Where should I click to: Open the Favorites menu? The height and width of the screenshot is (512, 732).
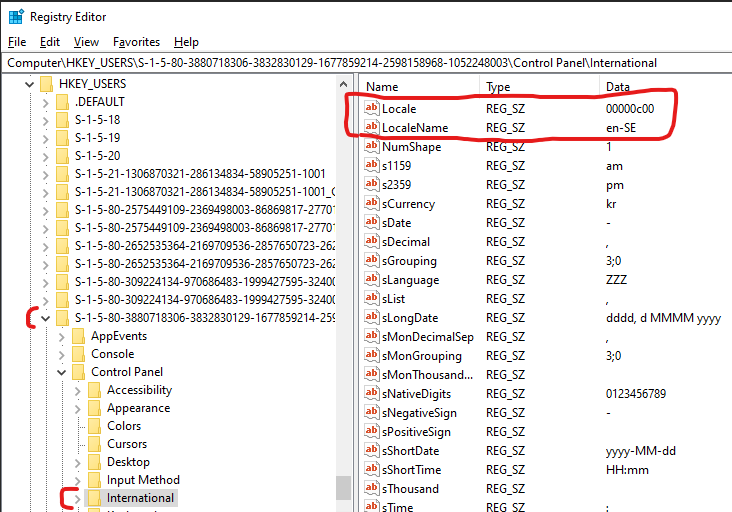[x=136, y=42]
